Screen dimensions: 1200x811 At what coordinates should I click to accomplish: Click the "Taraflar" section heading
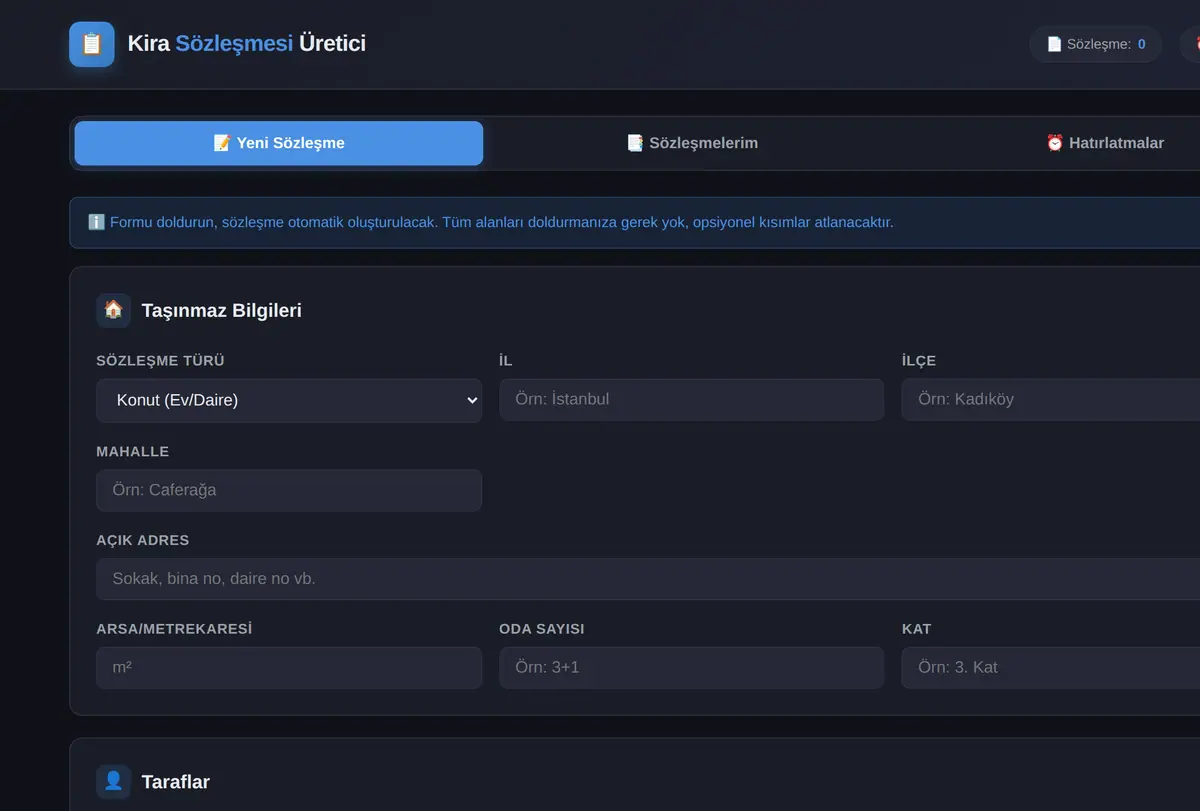pyautogui.click(x=176, y=781)
